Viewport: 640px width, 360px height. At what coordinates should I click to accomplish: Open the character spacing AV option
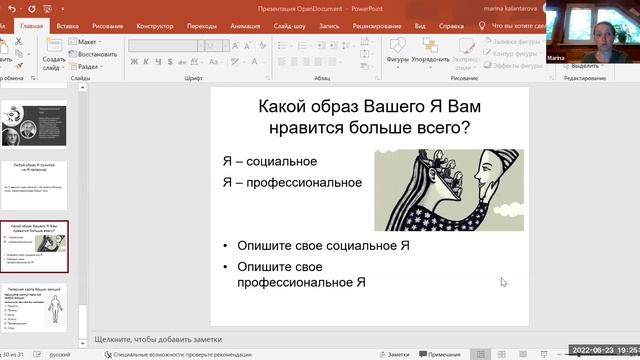coord(194,62)
